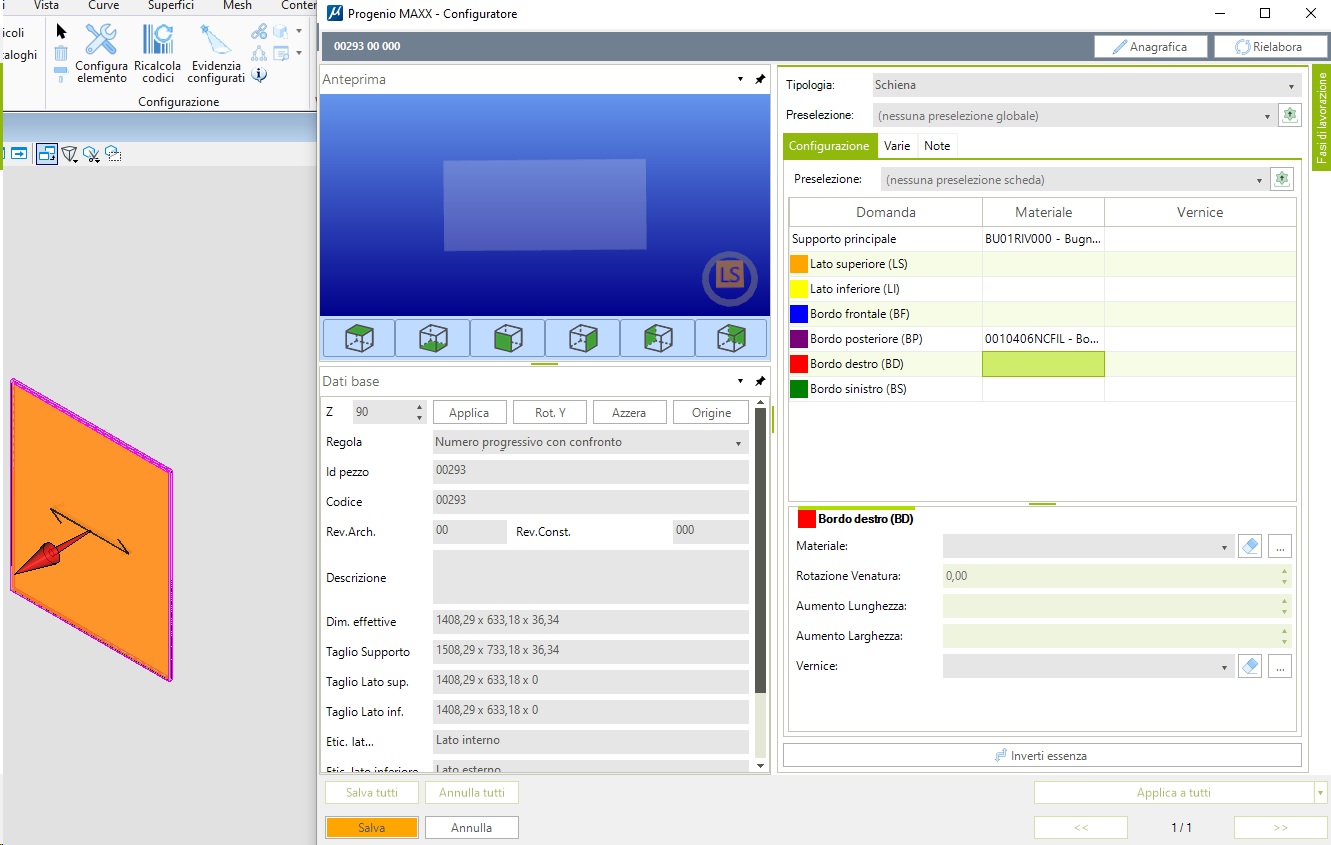
Task: Click the Salva button
Action: pos(372,828)
